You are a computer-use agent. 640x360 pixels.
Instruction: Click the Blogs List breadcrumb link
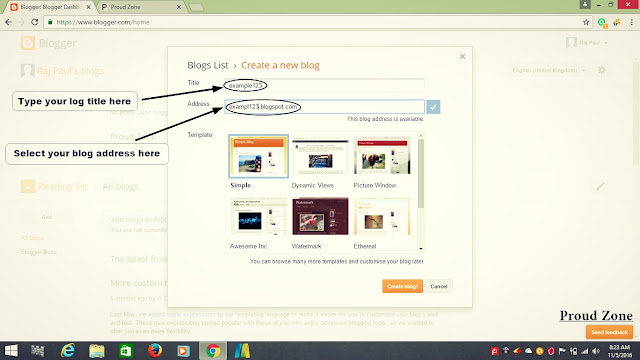(x=208, y=65)
